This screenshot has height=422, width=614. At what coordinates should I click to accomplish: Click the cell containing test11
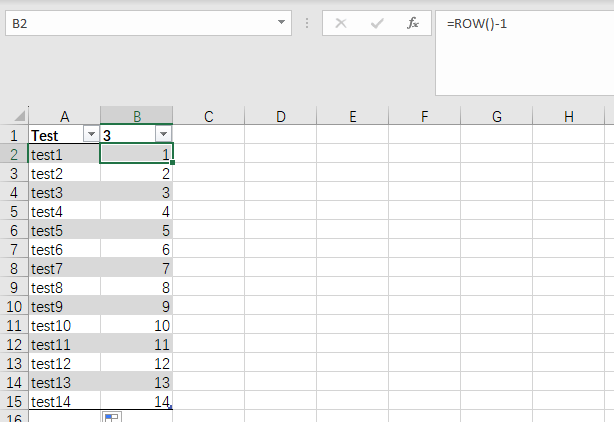coord(64,344)
